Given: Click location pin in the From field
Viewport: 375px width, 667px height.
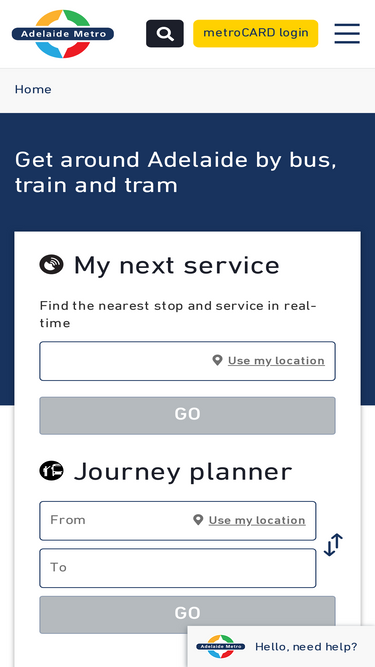Looking at the screenshot, I should tap(198, 520).
